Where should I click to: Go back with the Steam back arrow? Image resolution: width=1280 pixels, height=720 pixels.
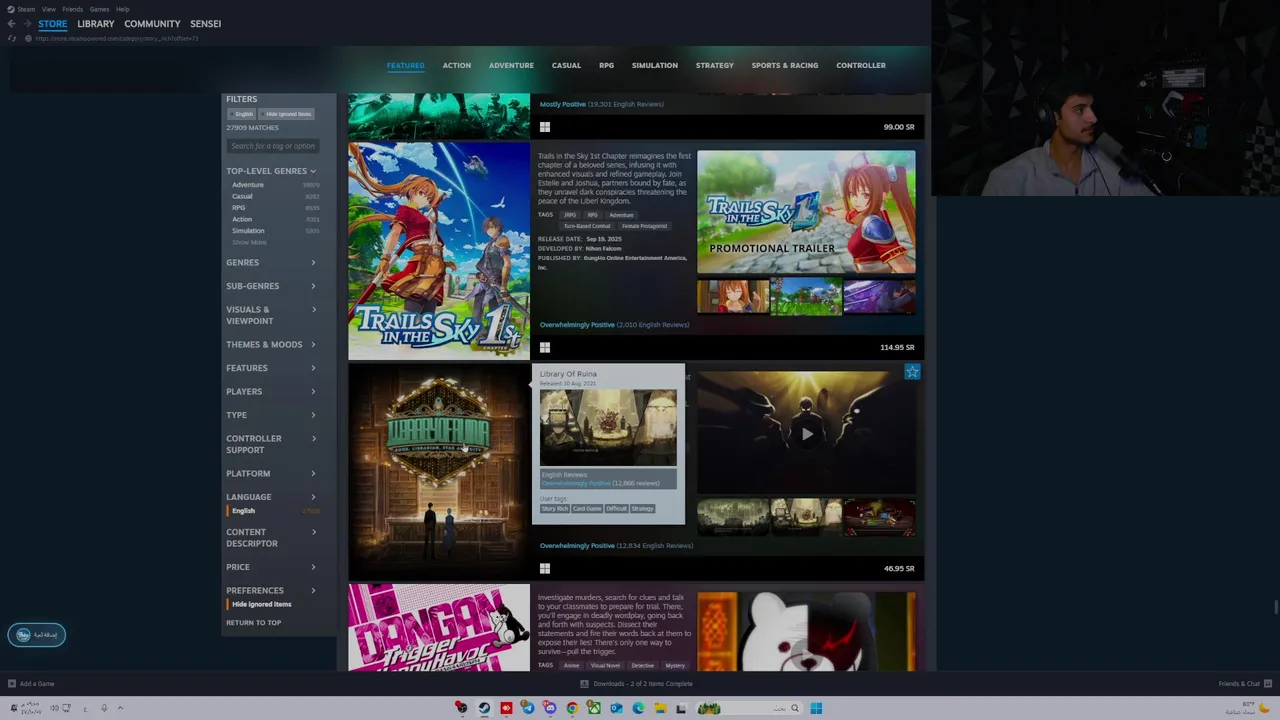click(11, 24)
